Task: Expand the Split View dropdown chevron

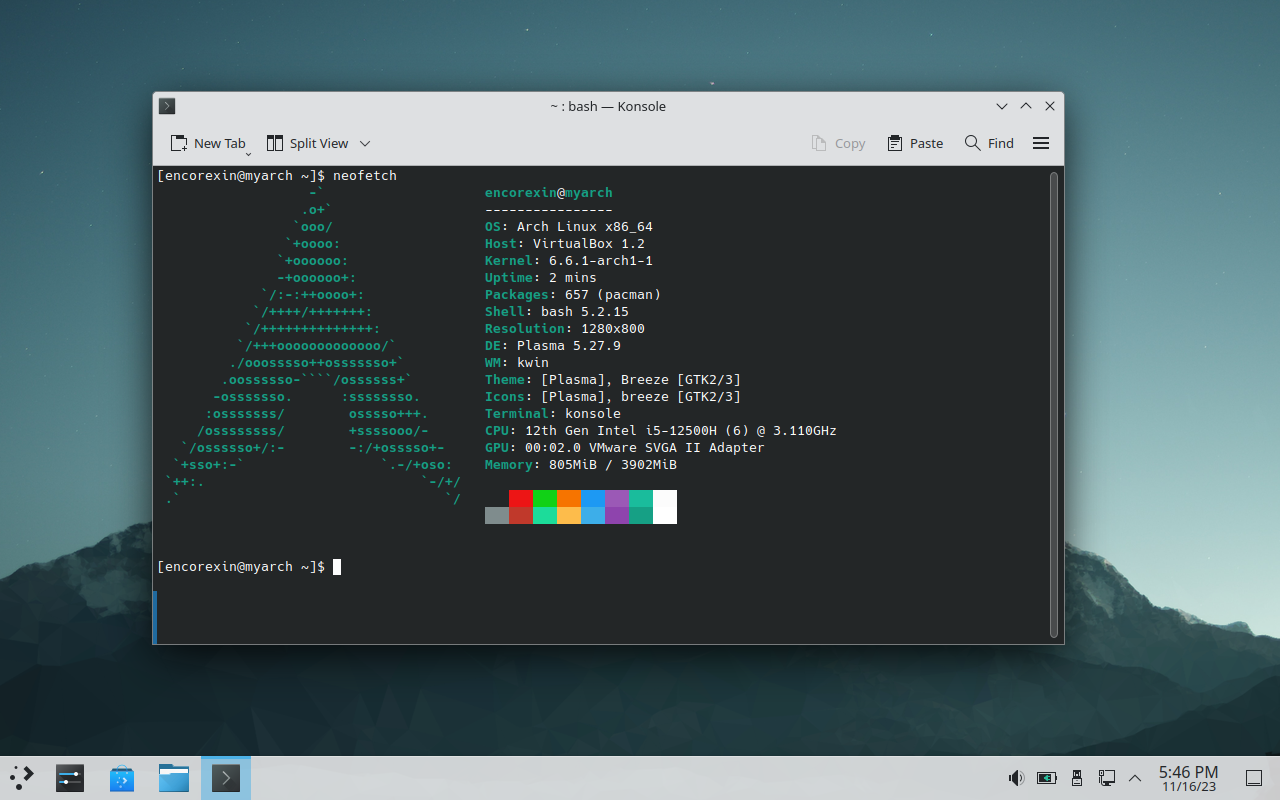Action: (x=365, y=143)
